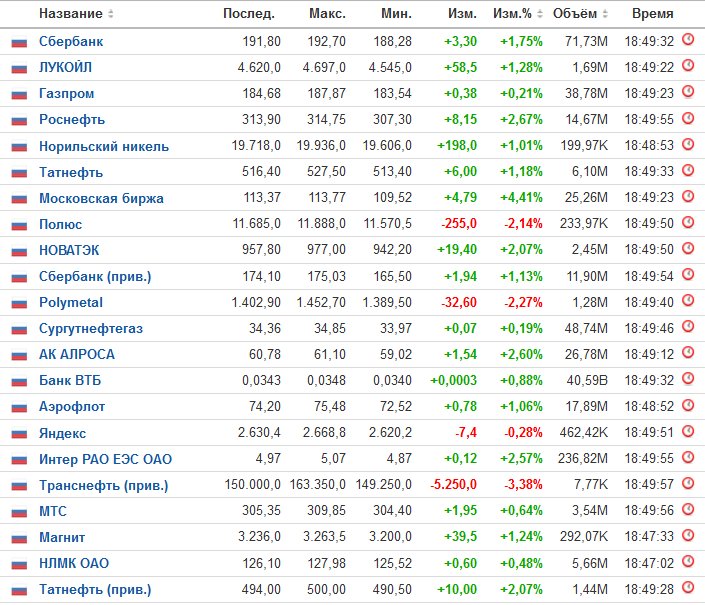The image size is (705, 605).
Task: Click the Russian flag icon beside ЛУКОЙЛ
Action: coord(19,69)
